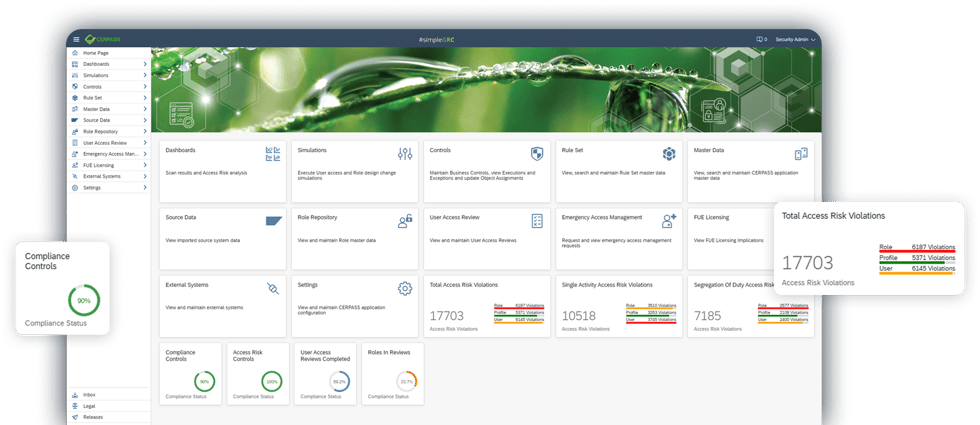Open the Security Admin user dropdown
The height and width of the screenshot is (425, 980).
tap(796, 39)
